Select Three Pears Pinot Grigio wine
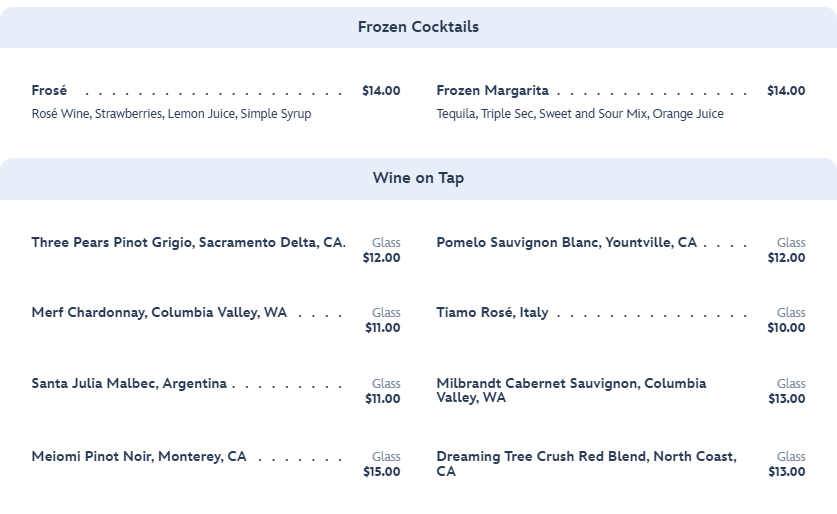 (187, 243)
